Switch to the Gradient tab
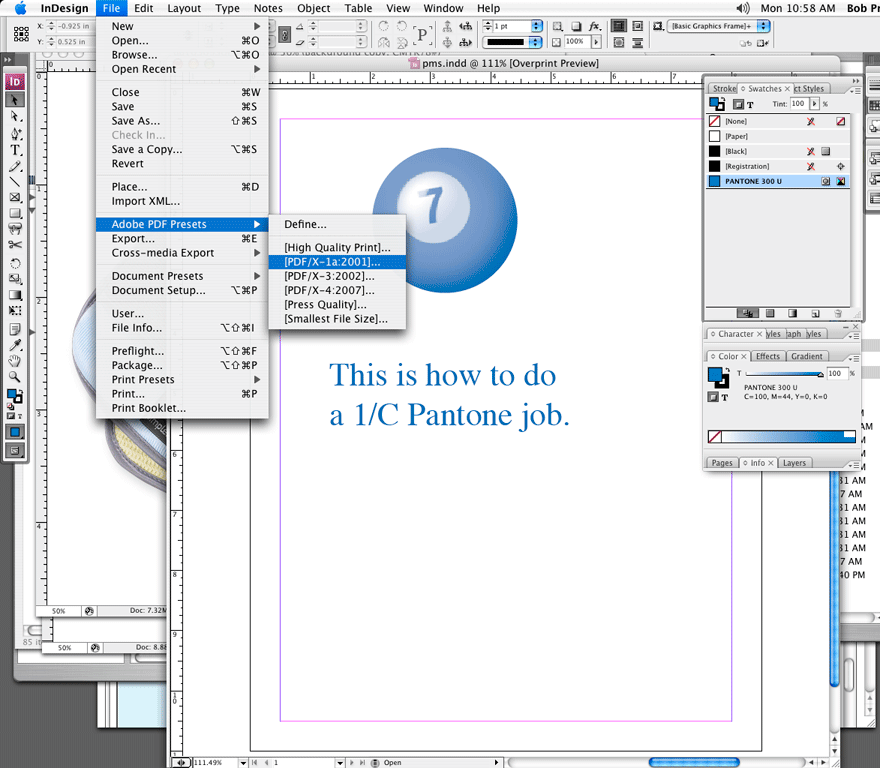Image resolution: width=880 pixels, height=768 pixels. tap(806, 356)
